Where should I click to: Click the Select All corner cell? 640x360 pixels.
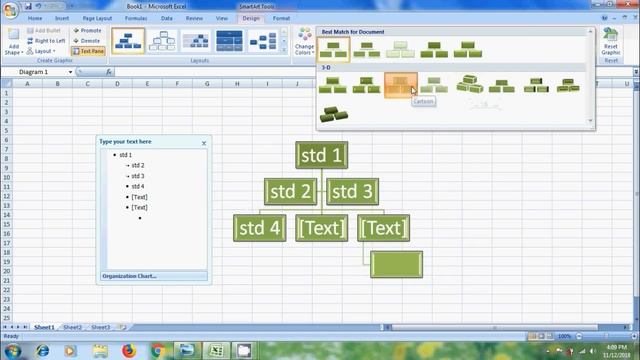[x=7, y=84]
